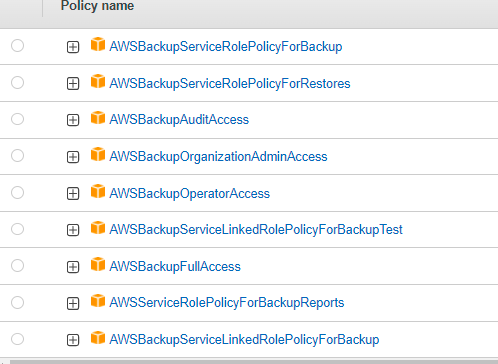This screenshot has width=498, height=364.
Task: Click orange policy icon for AWSBackupAuditAccess
Action: [98, 118]
